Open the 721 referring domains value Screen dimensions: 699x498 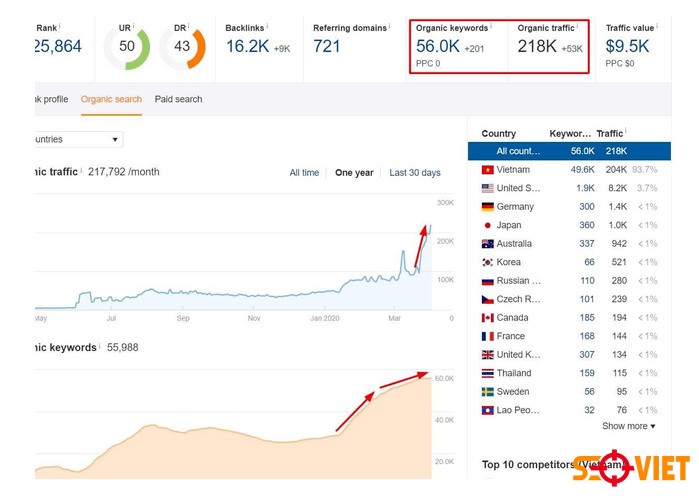[x=327, y=46]
